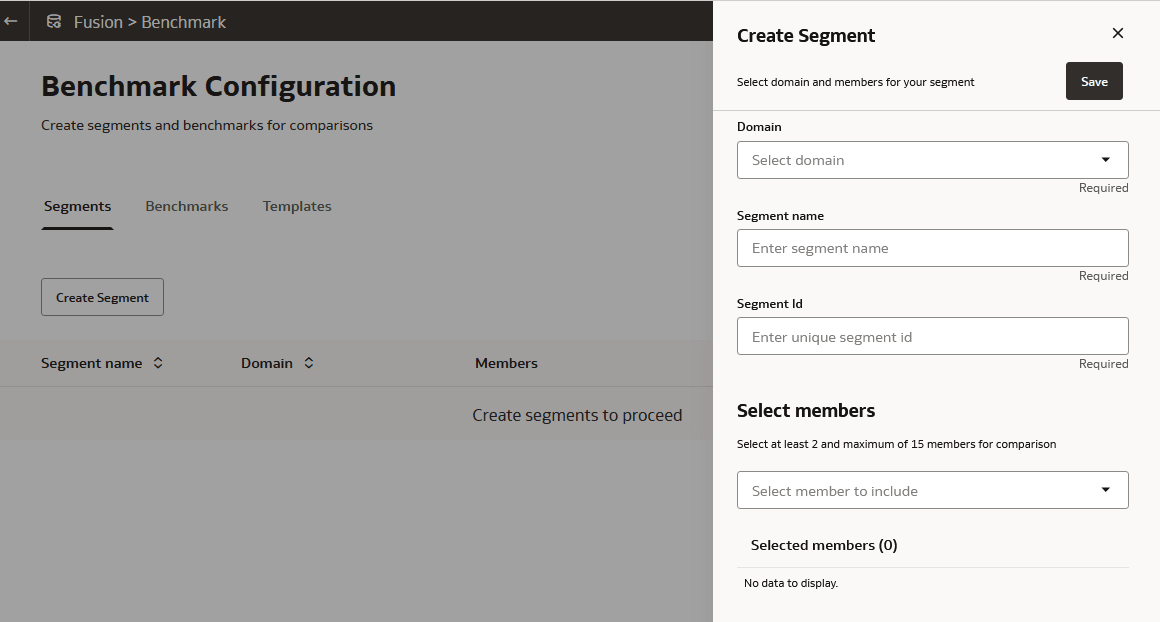
Task: Close the Create Segment panel with the X
Action: coord(1117,33)
